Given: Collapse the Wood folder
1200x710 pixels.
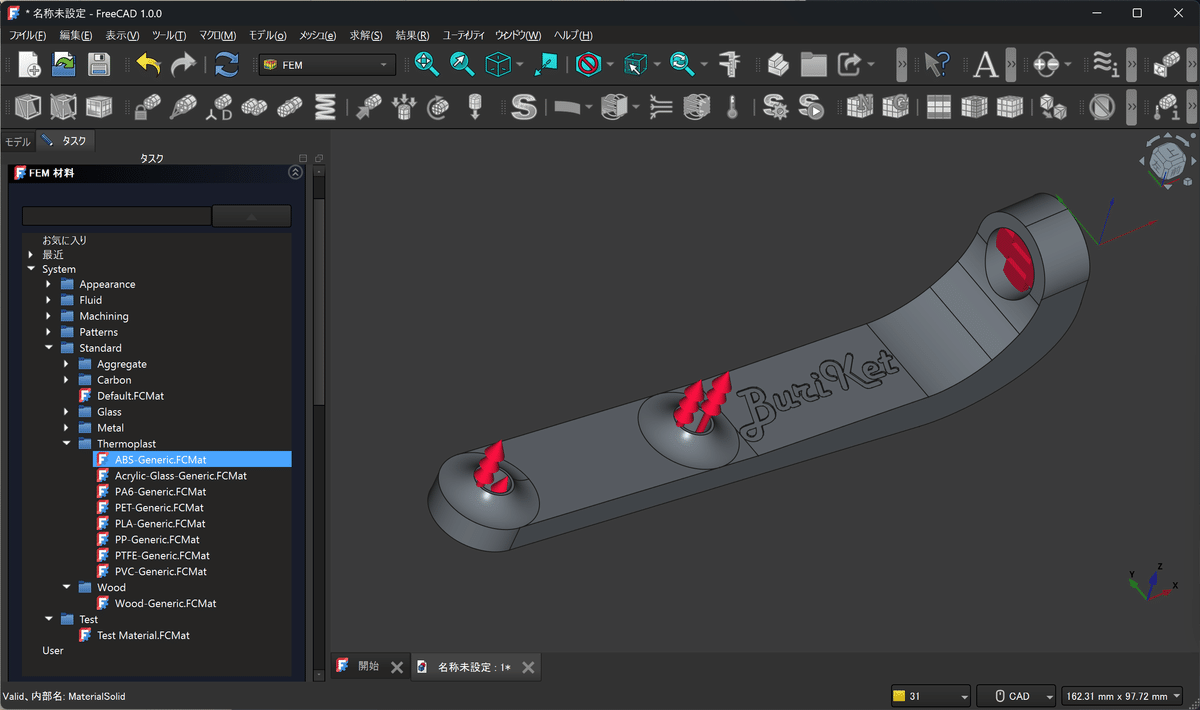Looking at the screenshot, I should click(x=67, y=588).
